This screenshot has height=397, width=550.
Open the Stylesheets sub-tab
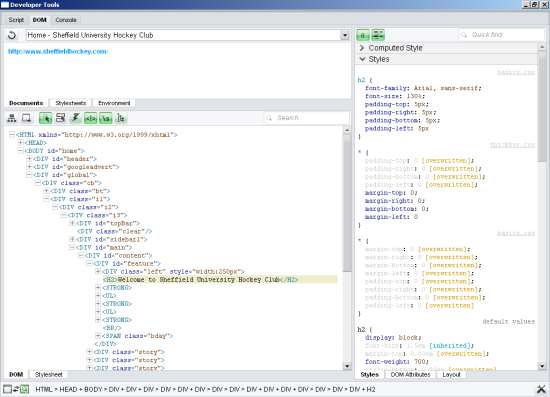click(71, 103)
